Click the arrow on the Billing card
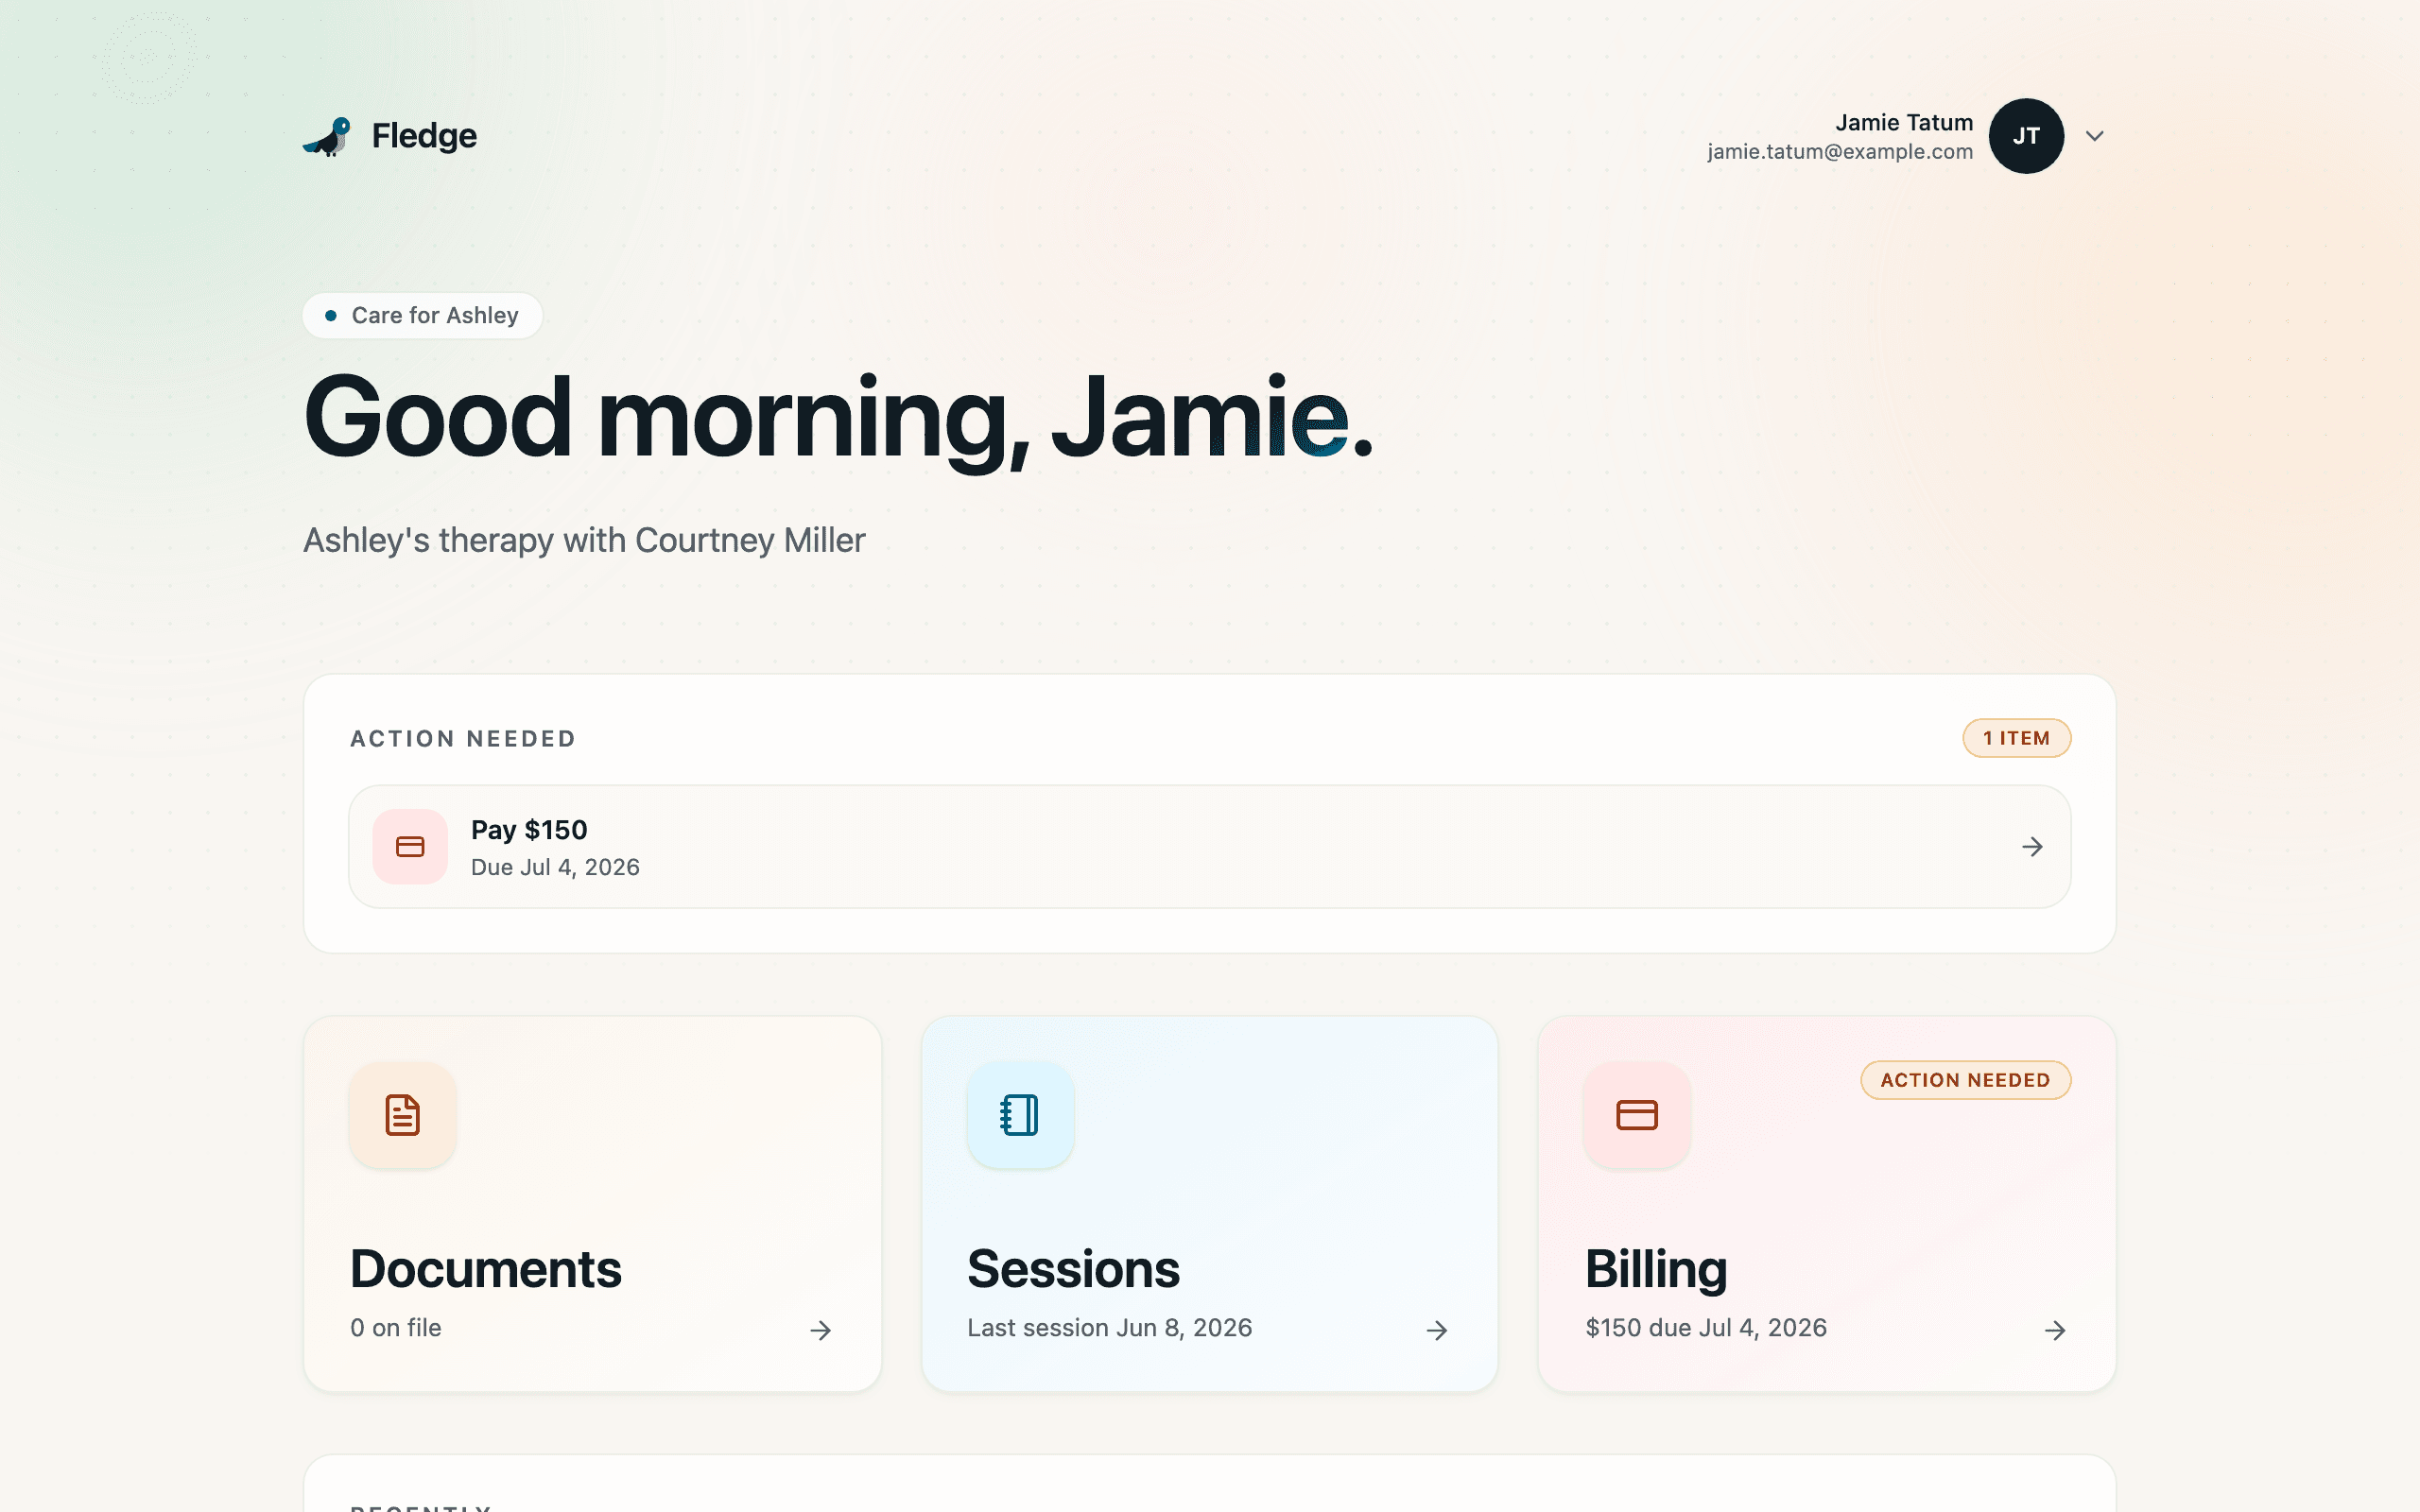The image size is (2420, 1512). tap(2055, 1330)
